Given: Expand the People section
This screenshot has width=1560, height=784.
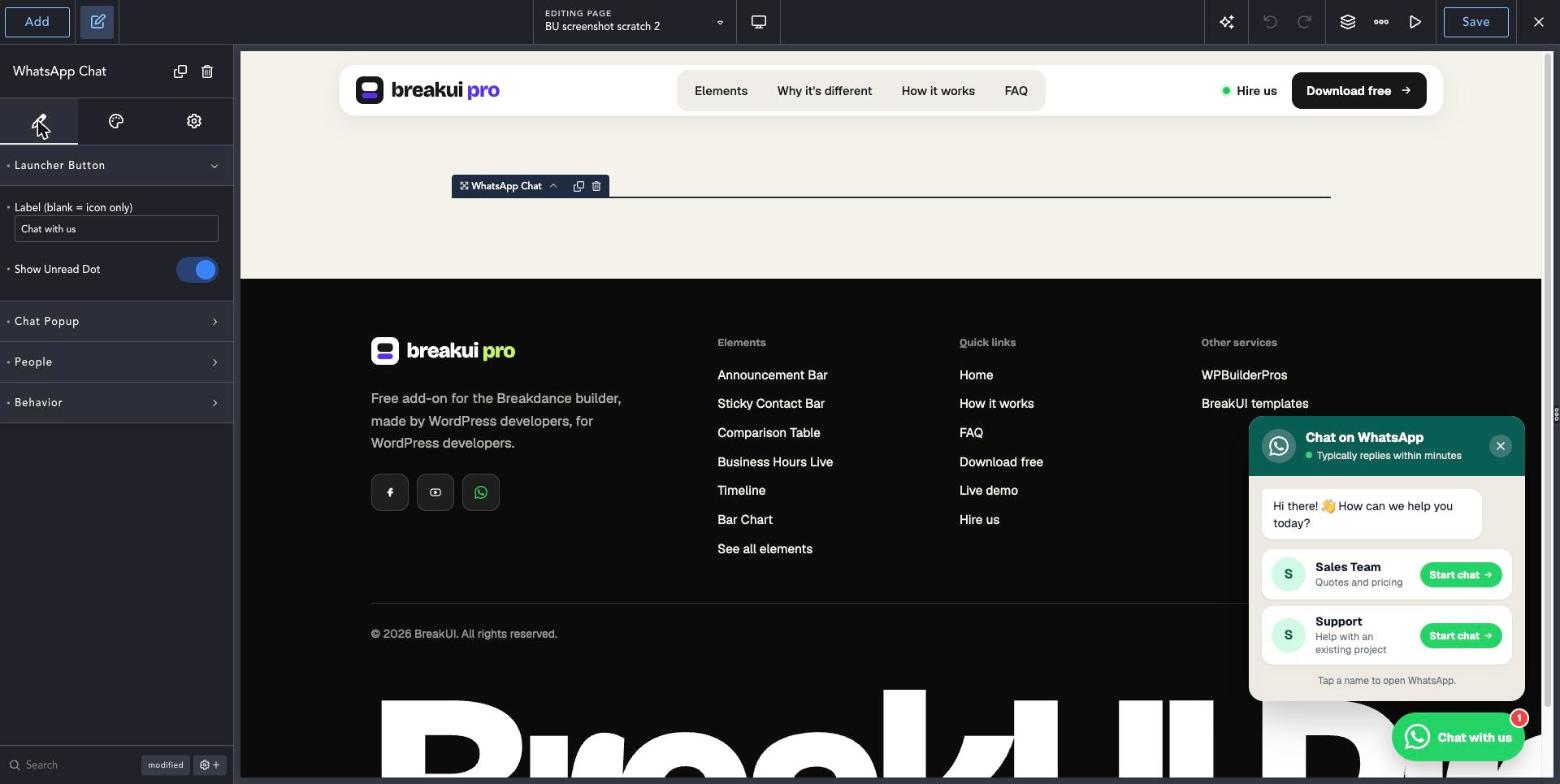Looking at the screenshot, I should (116, 362).
